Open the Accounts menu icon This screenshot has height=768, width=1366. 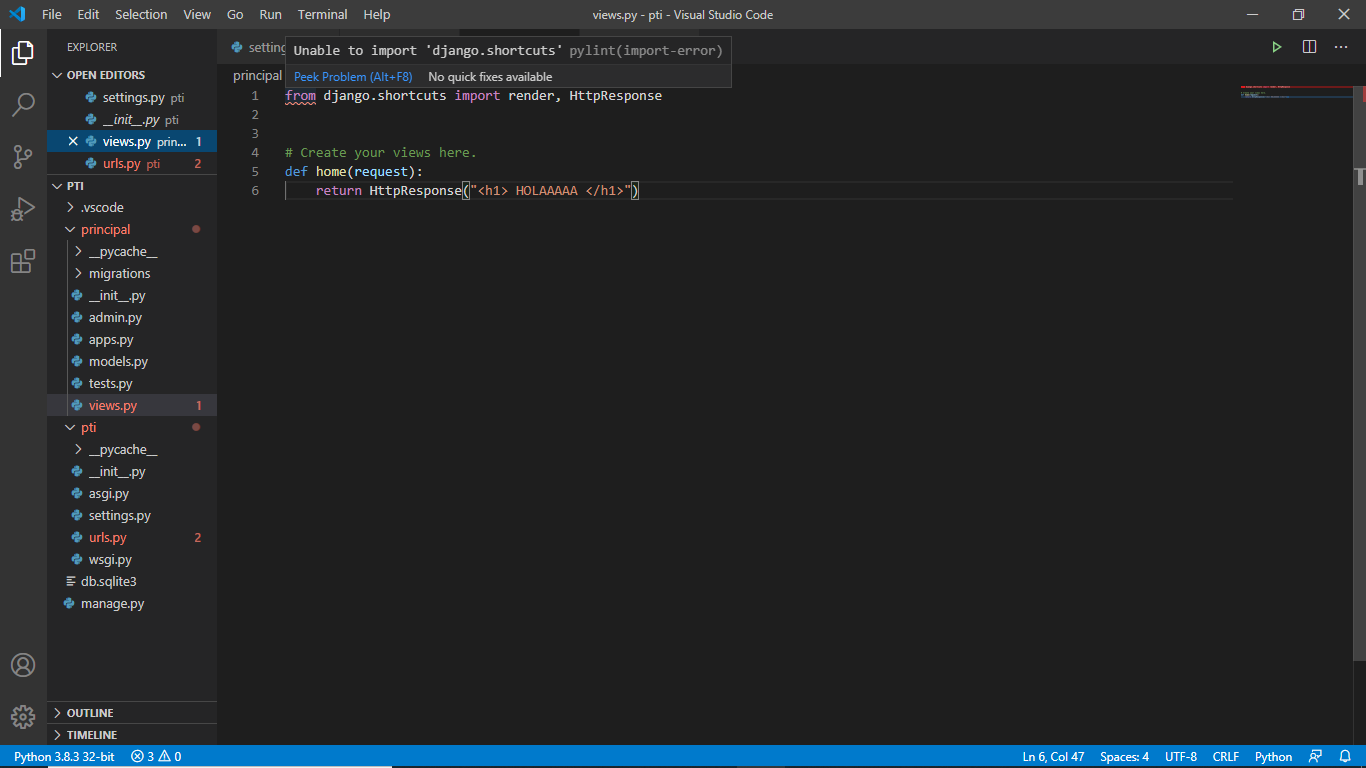click(x=23, y=665)
